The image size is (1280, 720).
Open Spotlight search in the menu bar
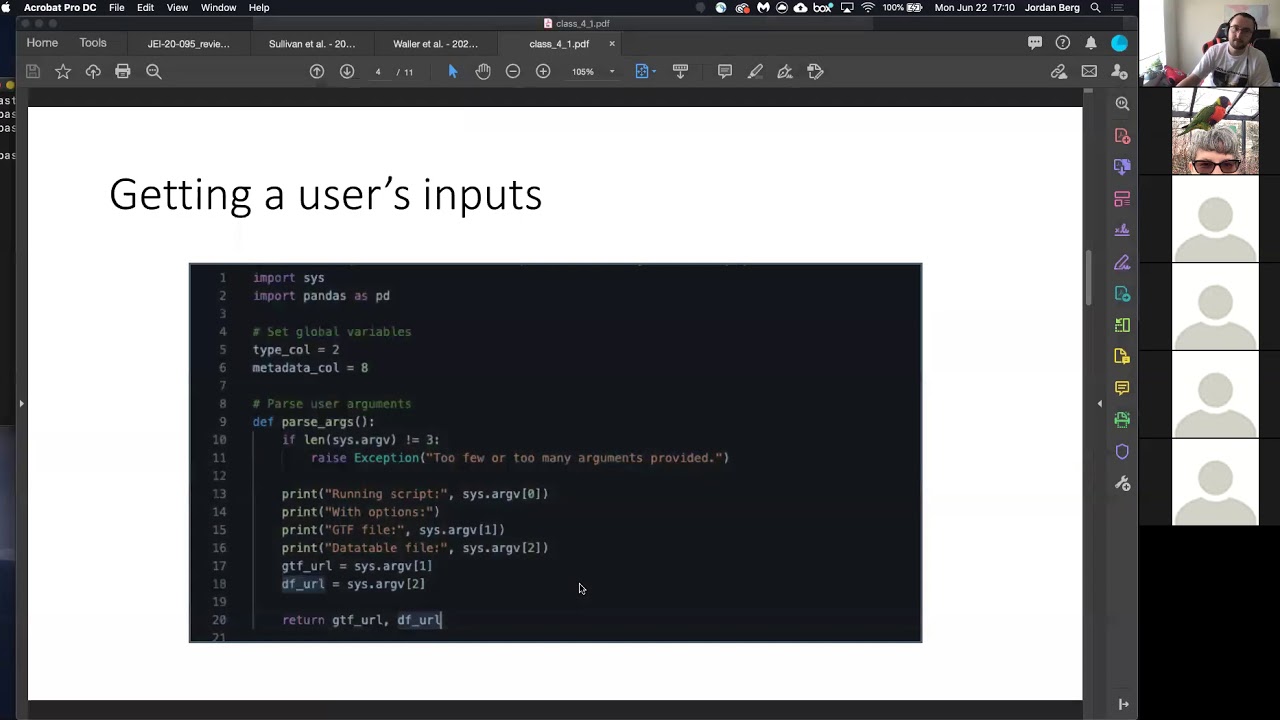pos(1095,7)
